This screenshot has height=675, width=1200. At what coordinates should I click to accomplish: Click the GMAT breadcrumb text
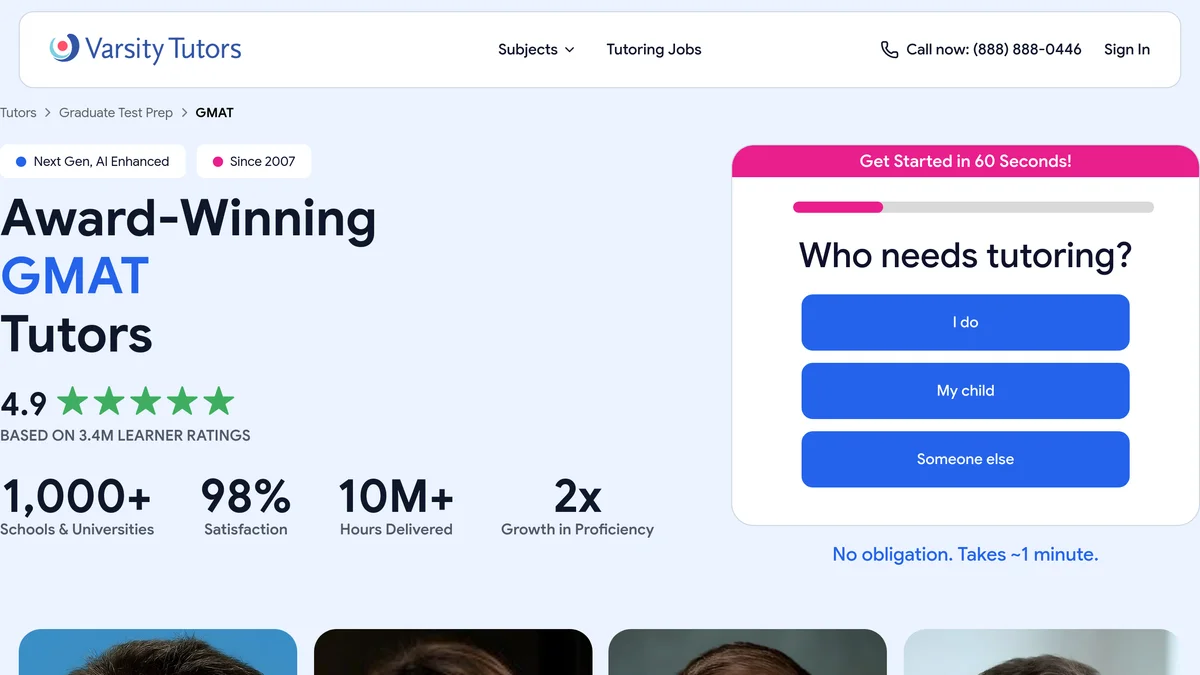click(x=215, y=113)
